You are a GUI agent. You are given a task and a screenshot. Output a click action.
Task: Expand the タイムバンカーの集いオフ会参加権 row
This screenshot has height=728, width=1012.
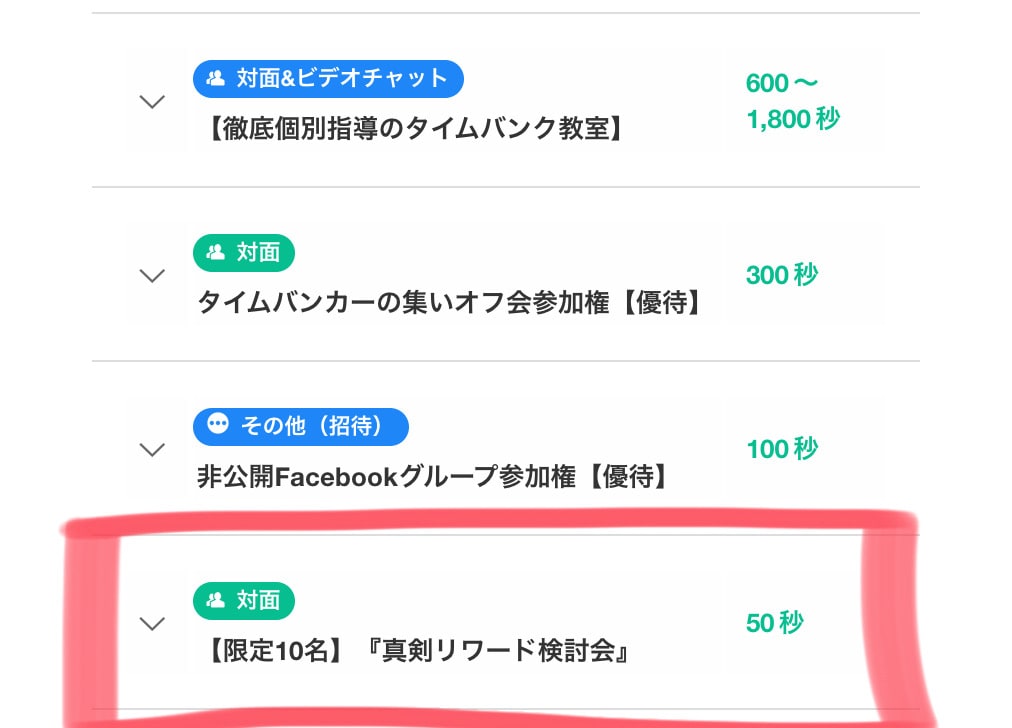click(152, 276)
